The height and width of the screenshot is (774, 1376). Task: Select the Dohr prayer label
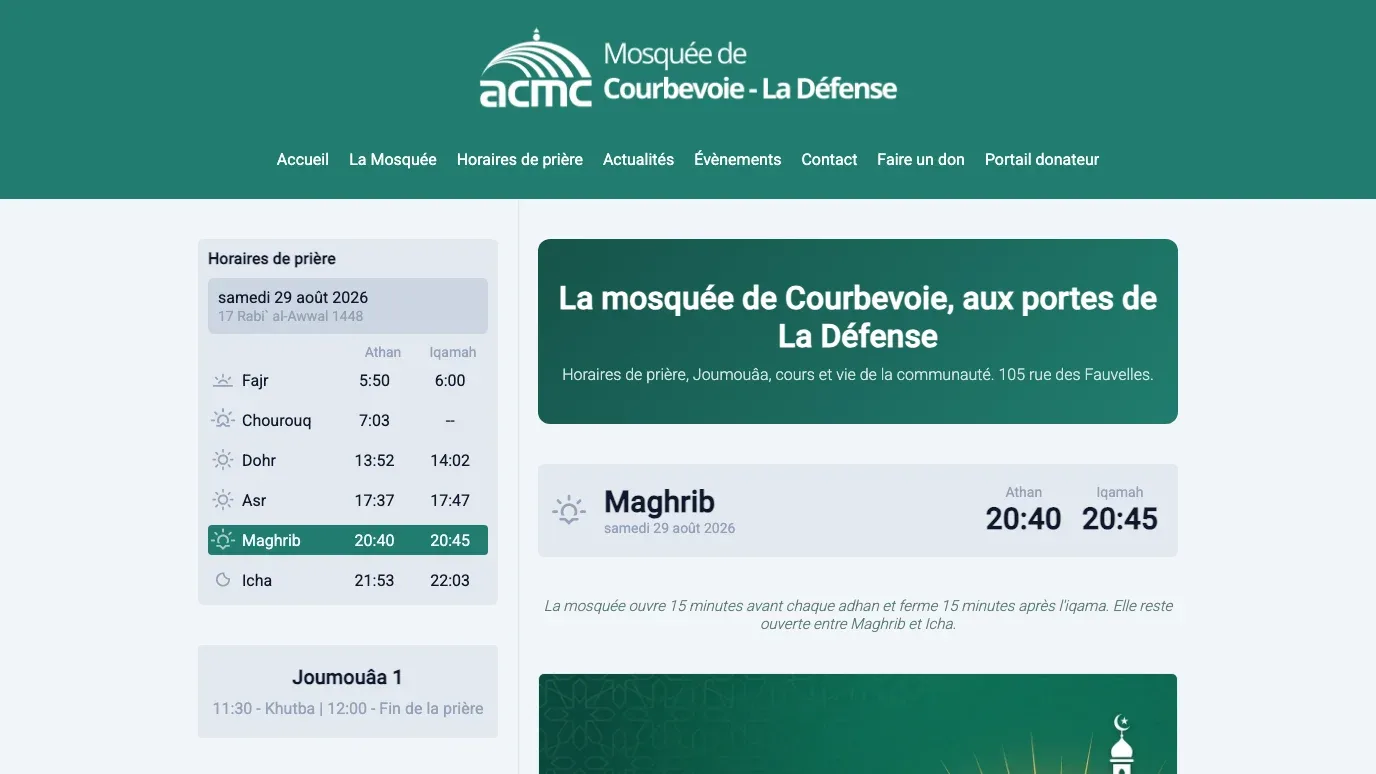point(259,461)
